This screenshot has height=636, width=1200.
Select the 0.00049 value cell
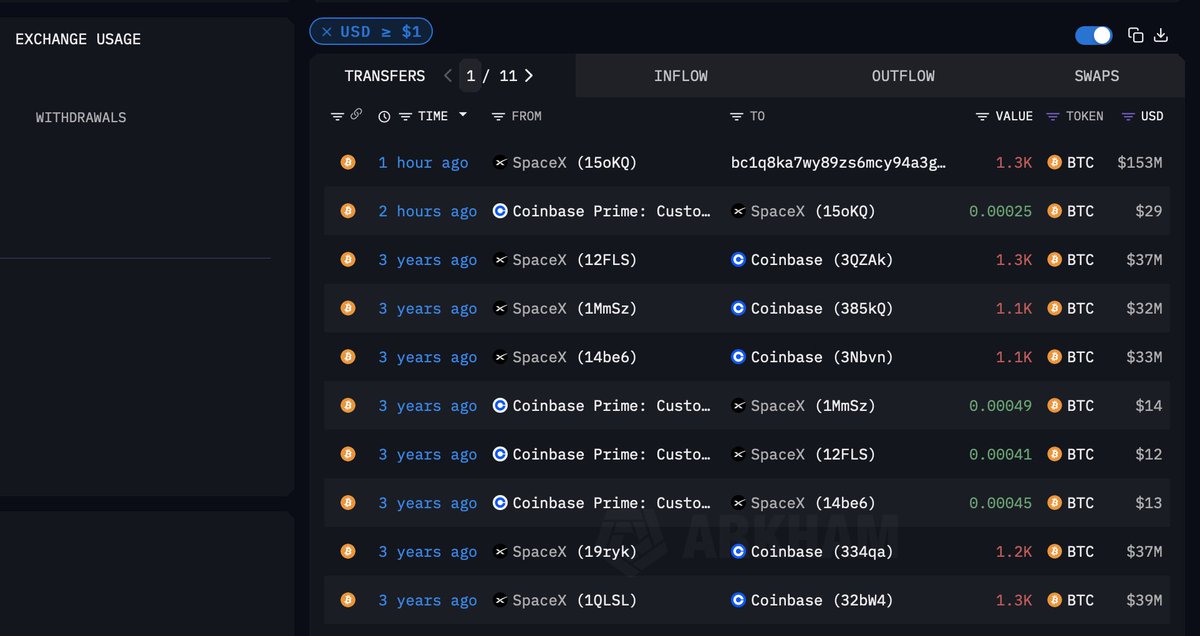coord(1000,406)
